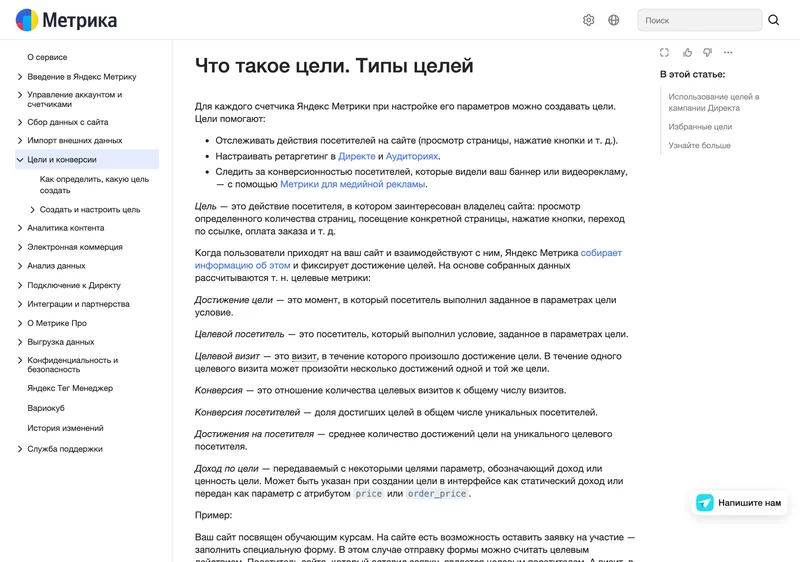Open Введение в Яндекс Метрику label
Viewport: 800px width, 562px height.
point(82,76)
